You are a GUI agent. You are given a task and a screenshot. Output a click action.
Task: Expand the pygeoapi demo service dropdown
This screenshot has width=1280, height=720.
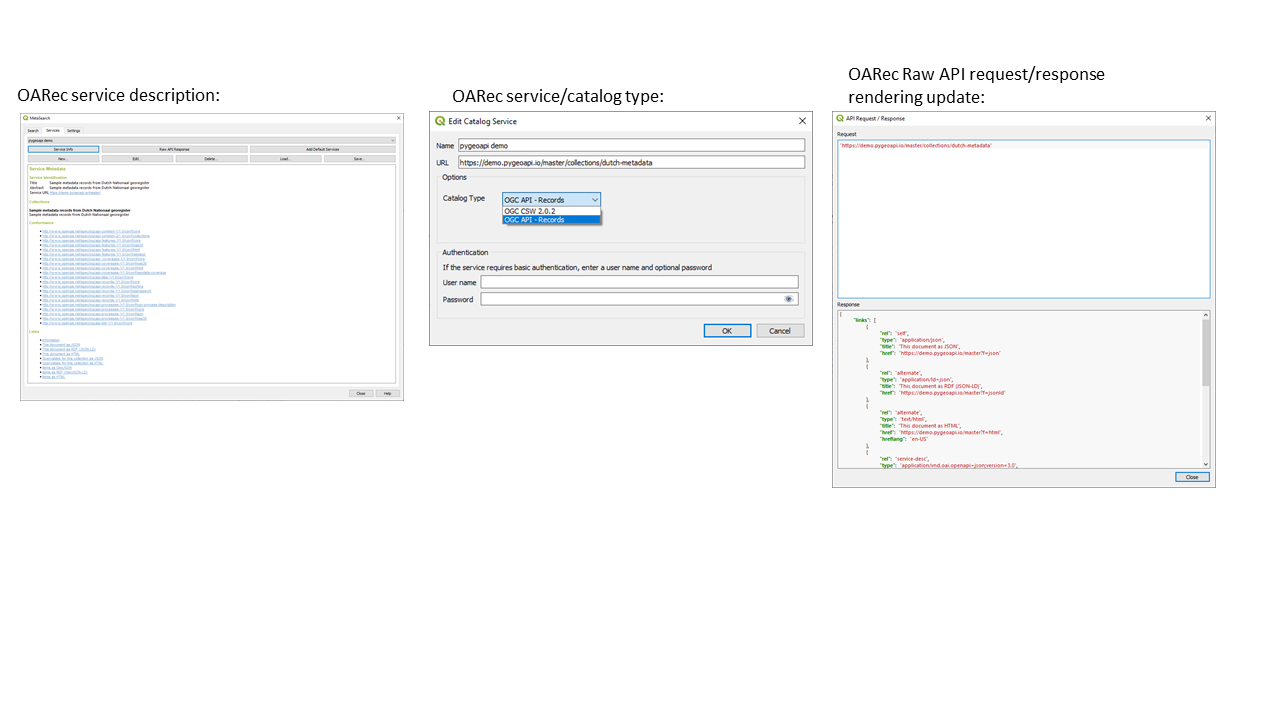(211, 140)
